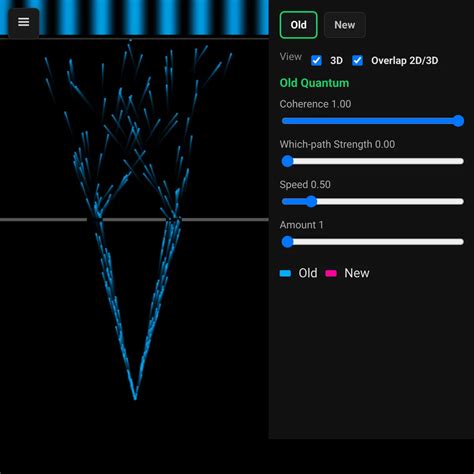This screenshot has height=474, width=474.
Task: Click the right slit in the barrier
Action: 174,220
